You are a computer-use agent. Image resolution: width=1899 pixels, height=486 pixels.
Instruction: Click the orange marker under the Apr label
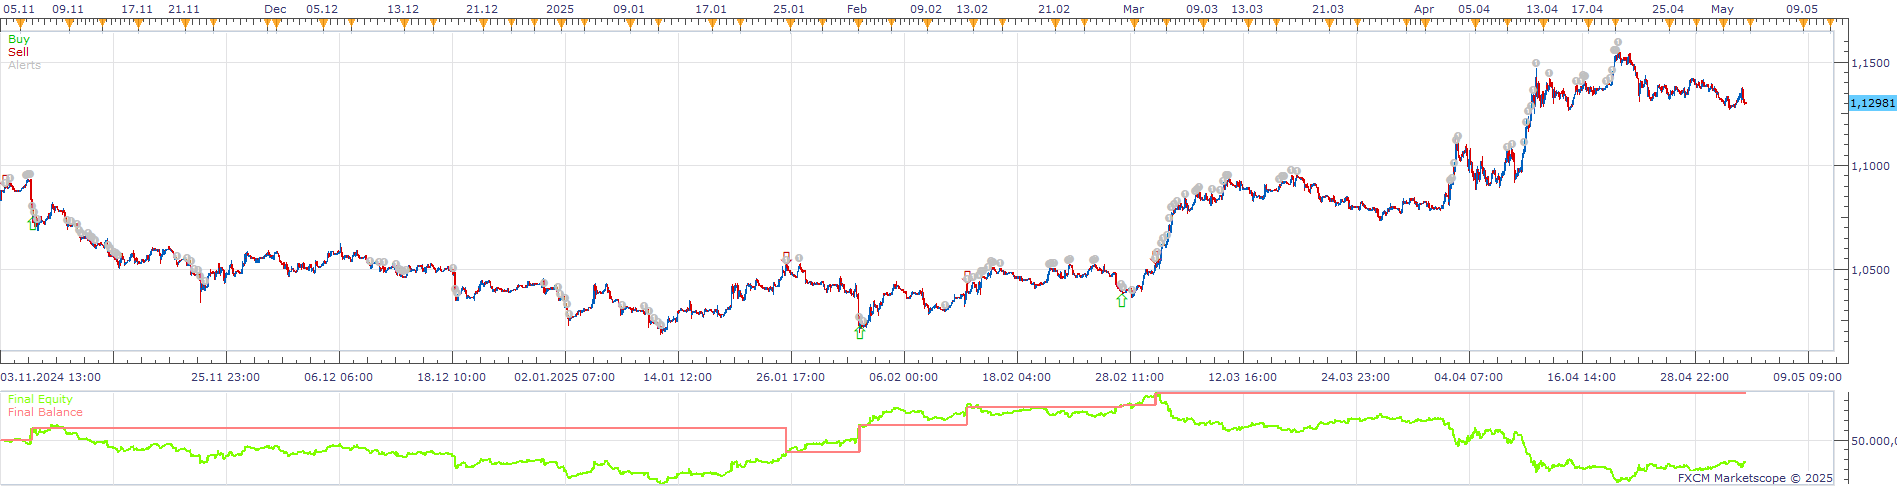tap(1427, 23)
